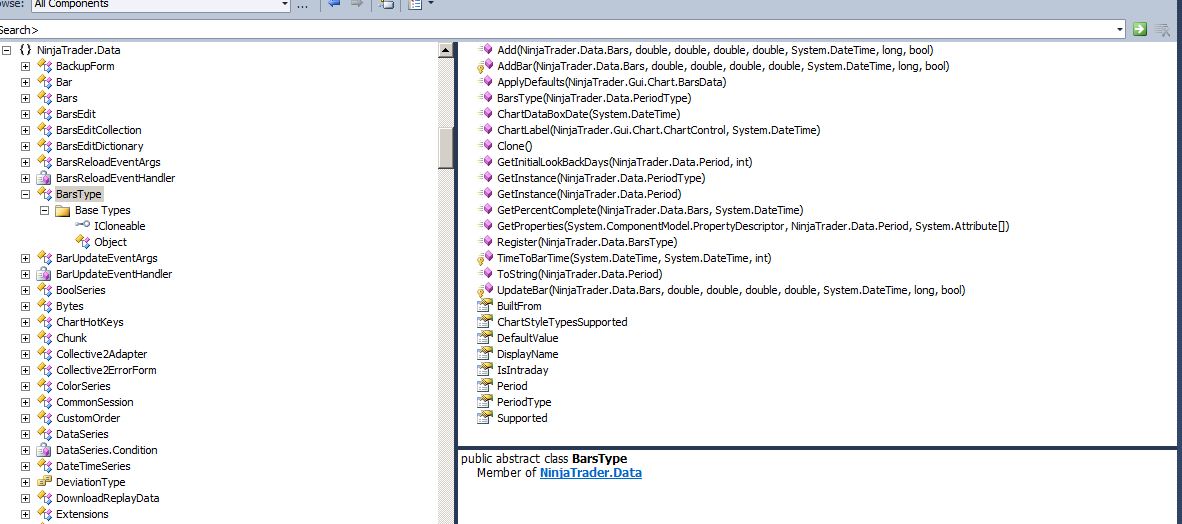
Task: Click the Clone() method icon
Action: coord(485,146)
